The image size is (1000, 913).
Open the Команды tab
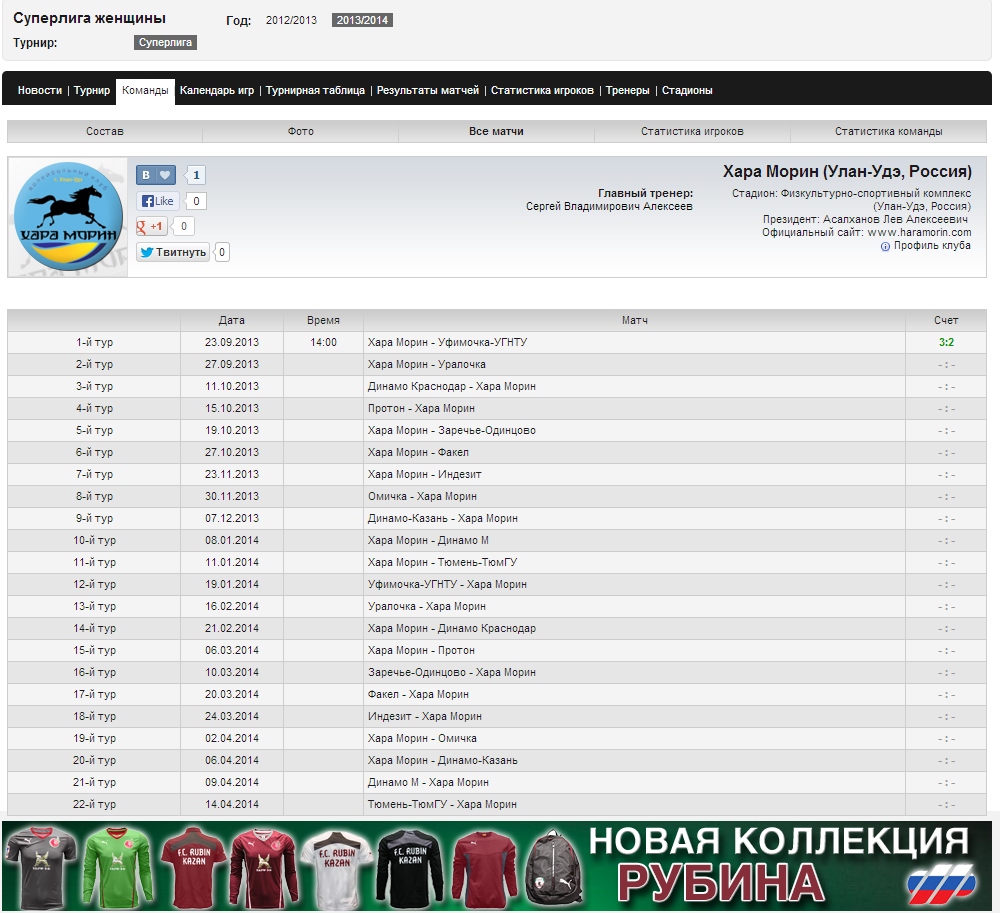click(145, 91)
